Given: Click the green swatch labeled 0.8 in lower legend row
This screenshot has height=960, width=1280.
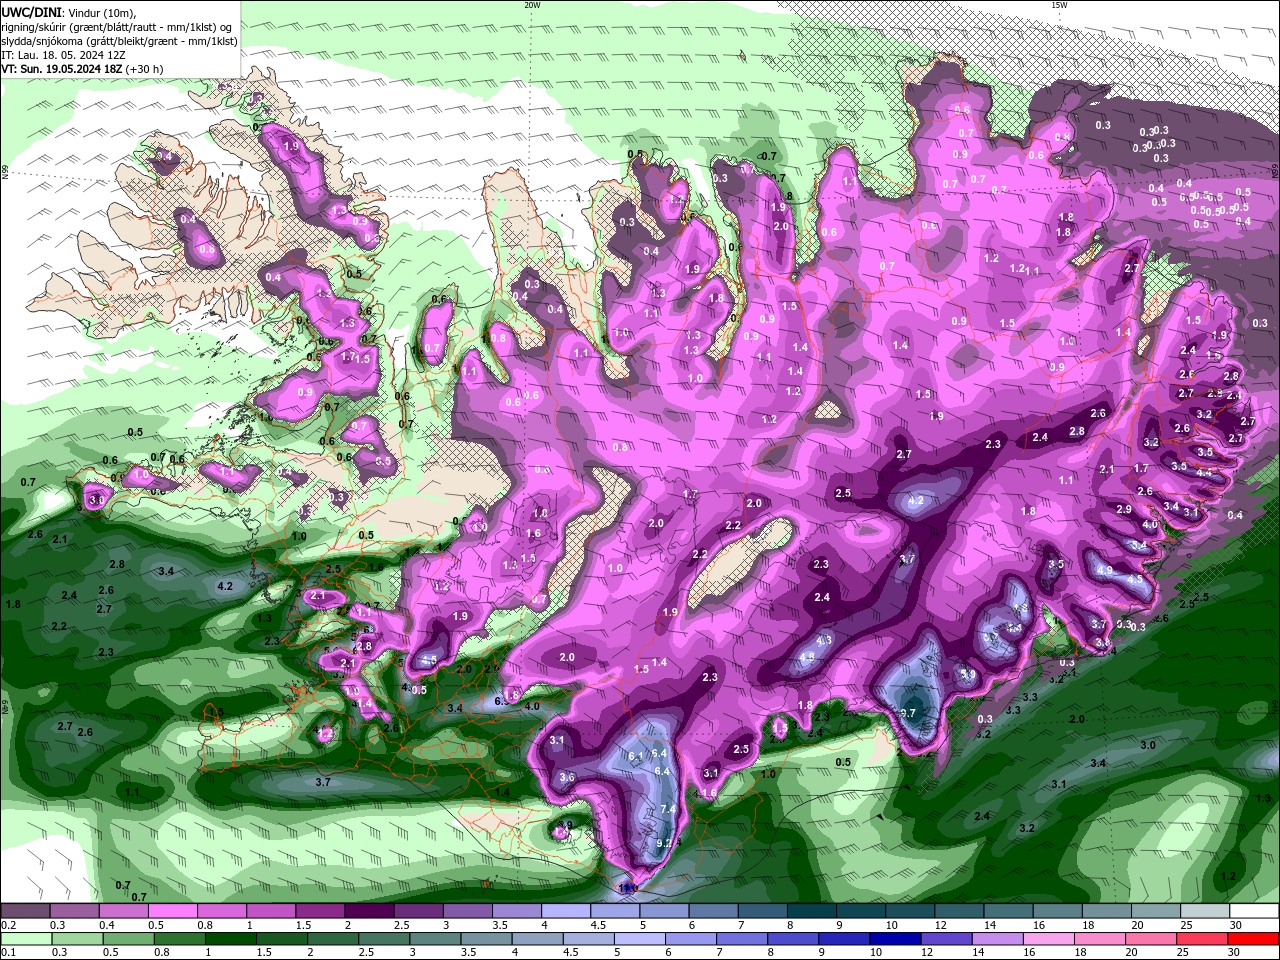Looking at the screenshot, I should tap(179, 939).
